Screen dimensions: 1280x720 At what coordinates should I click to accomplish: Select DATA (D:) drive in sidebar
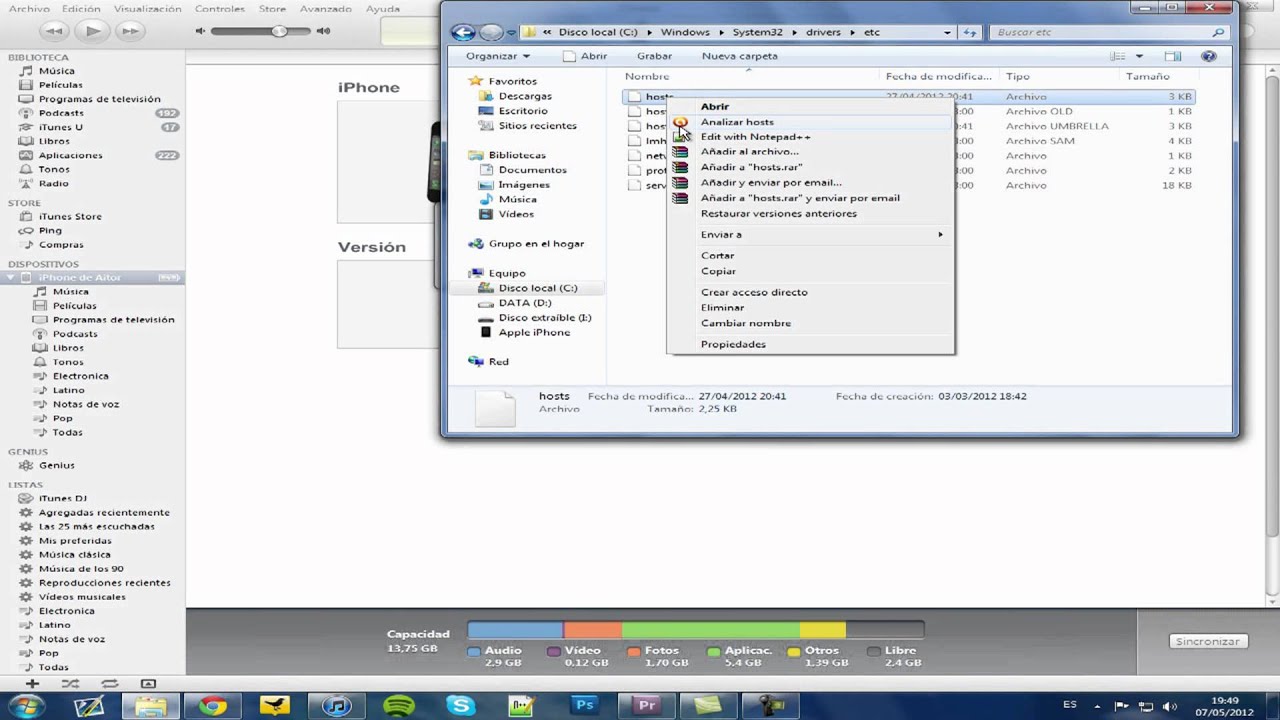(525, 303)
